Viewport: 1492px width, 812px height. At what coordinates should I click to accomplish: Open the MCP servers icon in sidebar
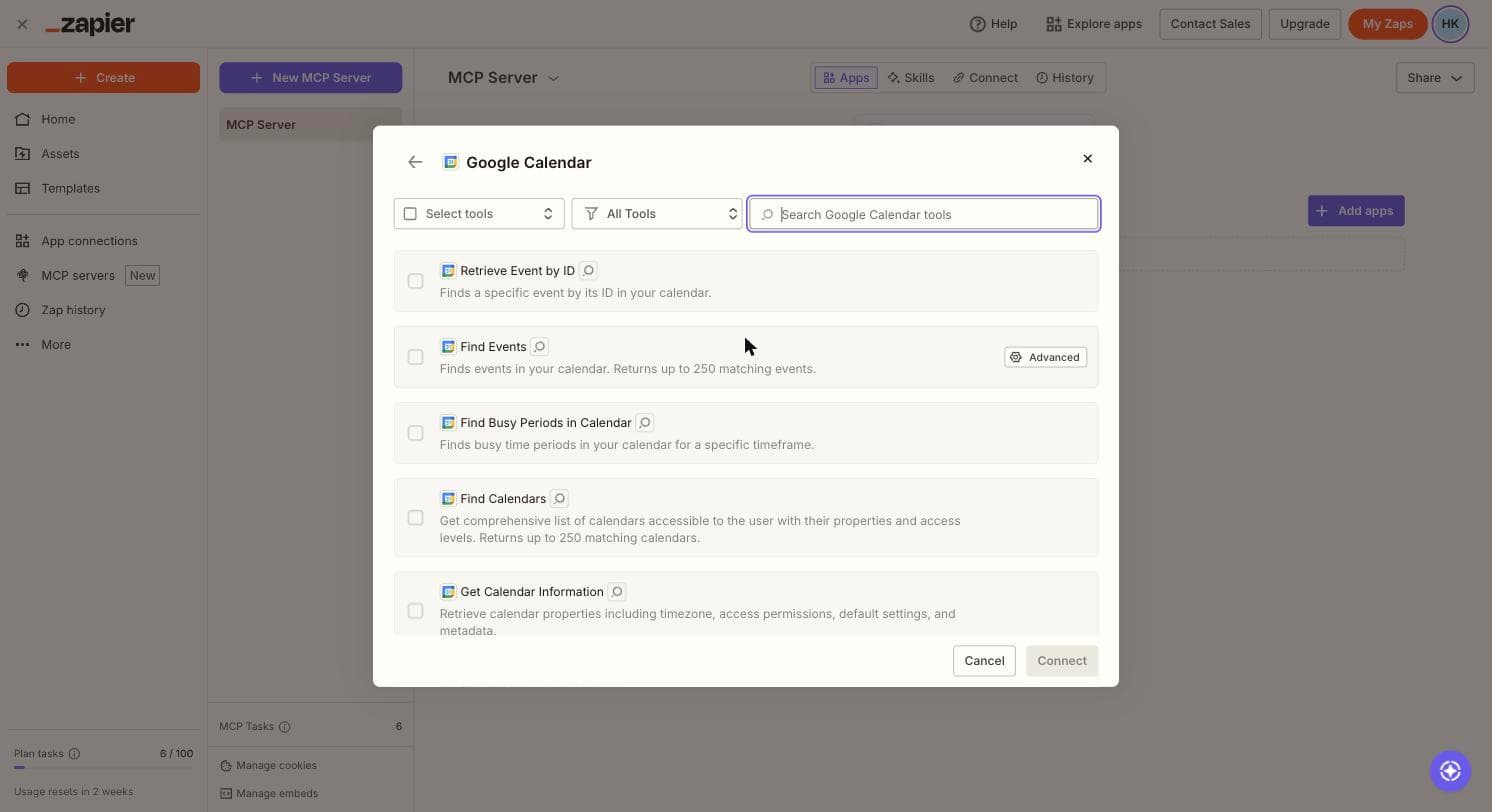pyautogui.click(x=23, y=275)
